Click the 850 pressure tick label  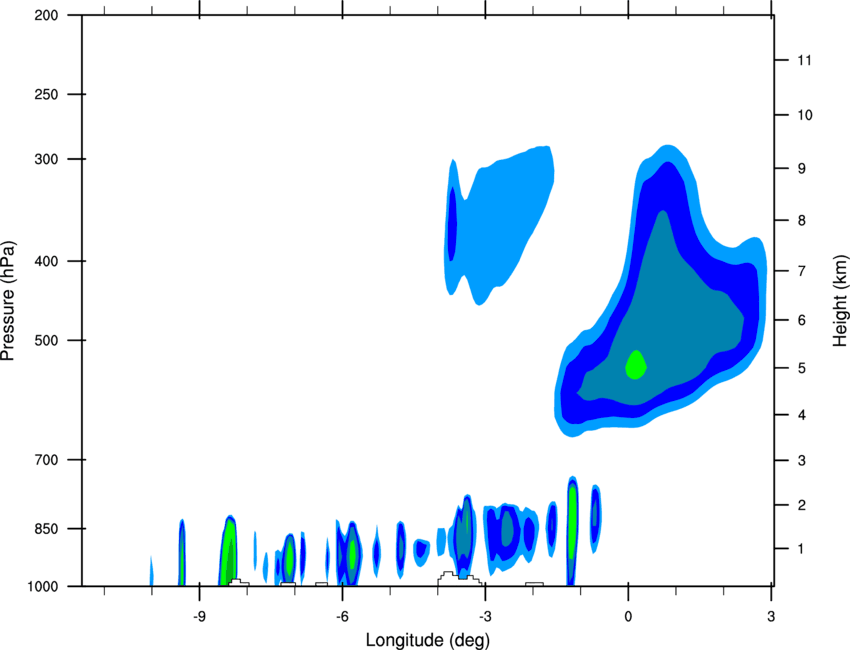[x=46, y=529]
